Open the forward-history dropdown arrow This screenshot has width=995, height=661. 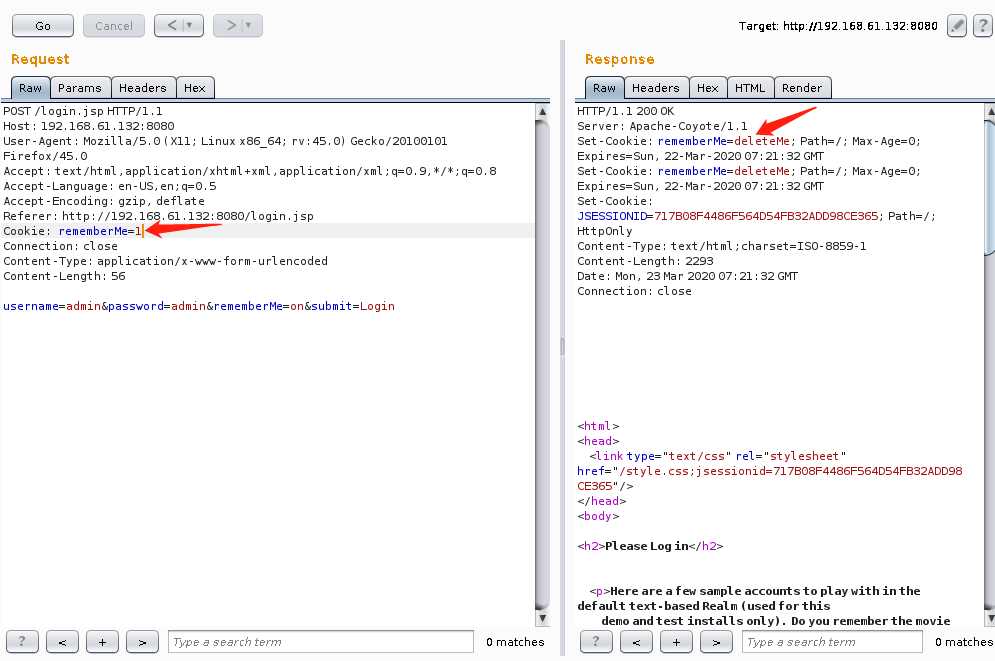click(x=249, y=25)
